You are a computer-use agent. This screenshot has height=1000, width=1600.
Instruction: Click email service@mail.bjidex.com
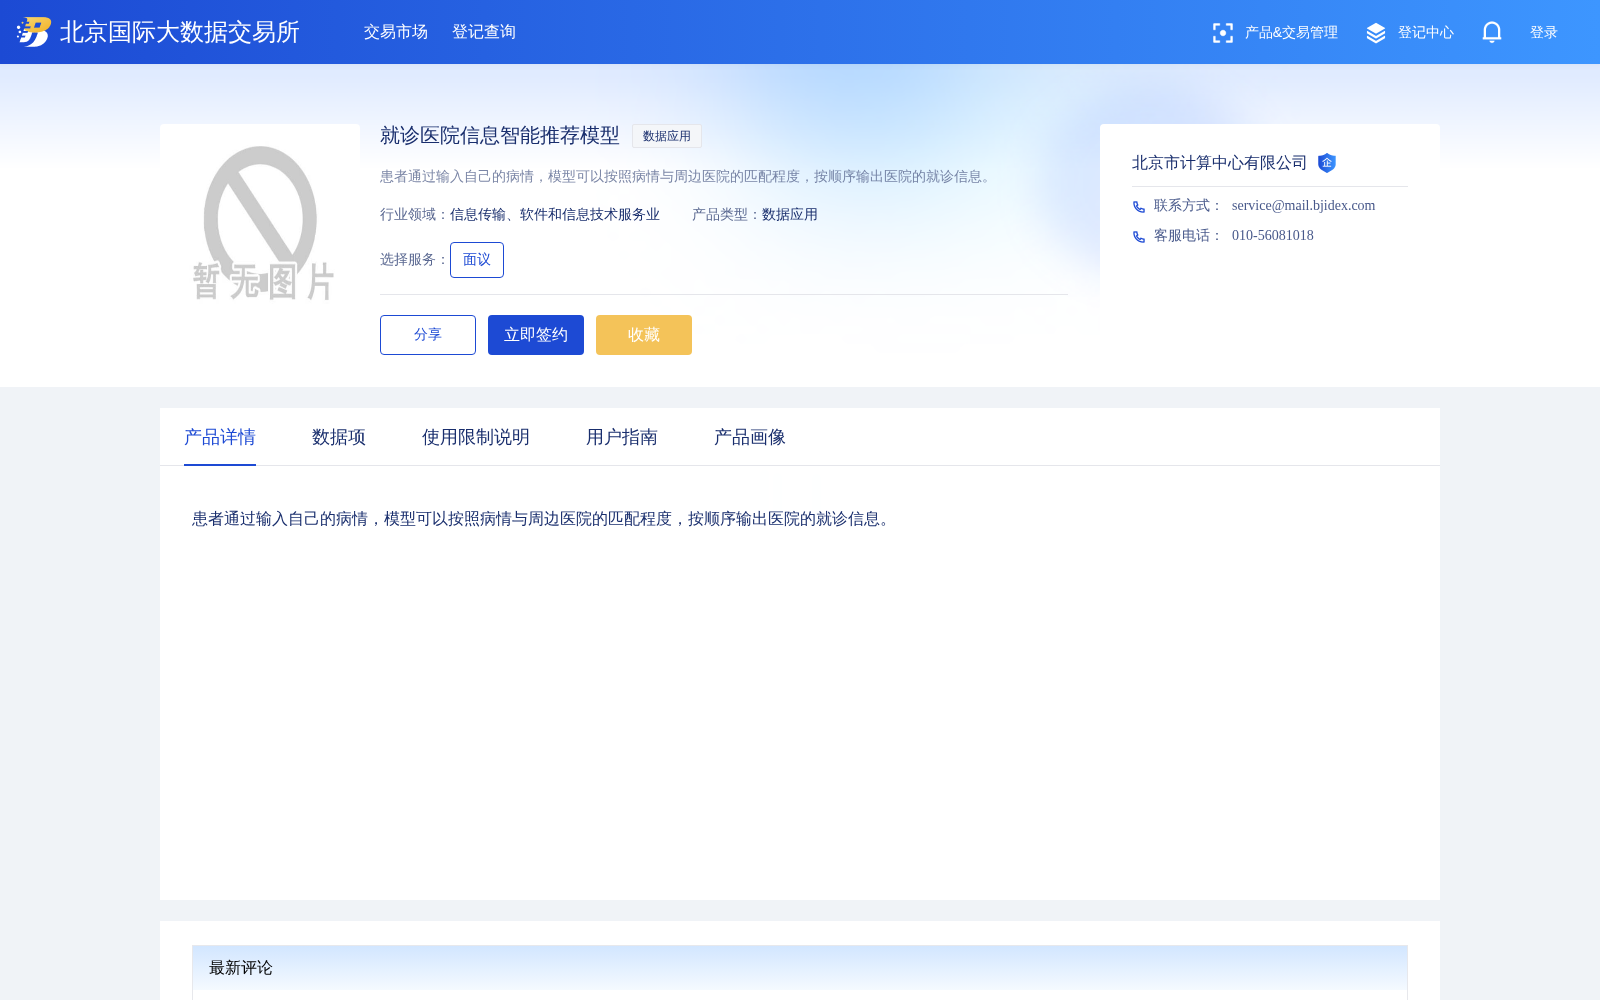1303,206
